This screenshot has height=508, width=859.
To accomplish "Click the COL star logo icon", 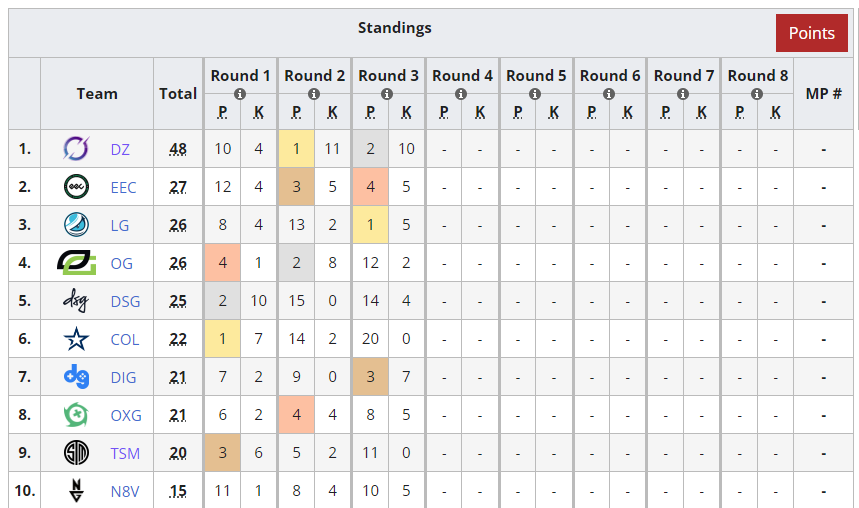I will [76, 339].
